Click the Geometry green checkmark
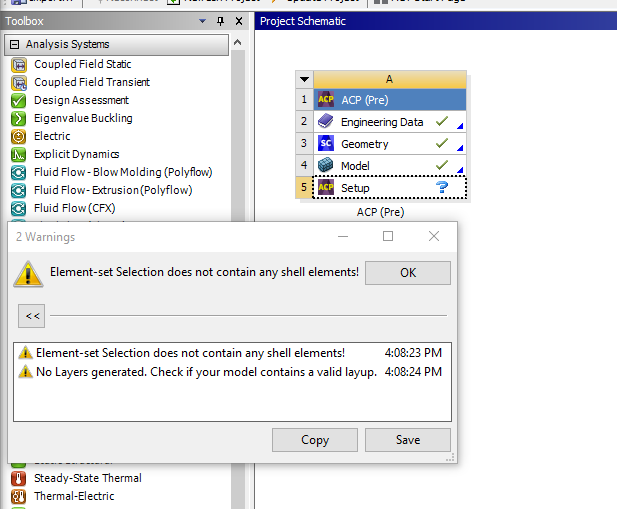Image resolution: width=617 pixels, height=509 pixels. coord(442,143)
